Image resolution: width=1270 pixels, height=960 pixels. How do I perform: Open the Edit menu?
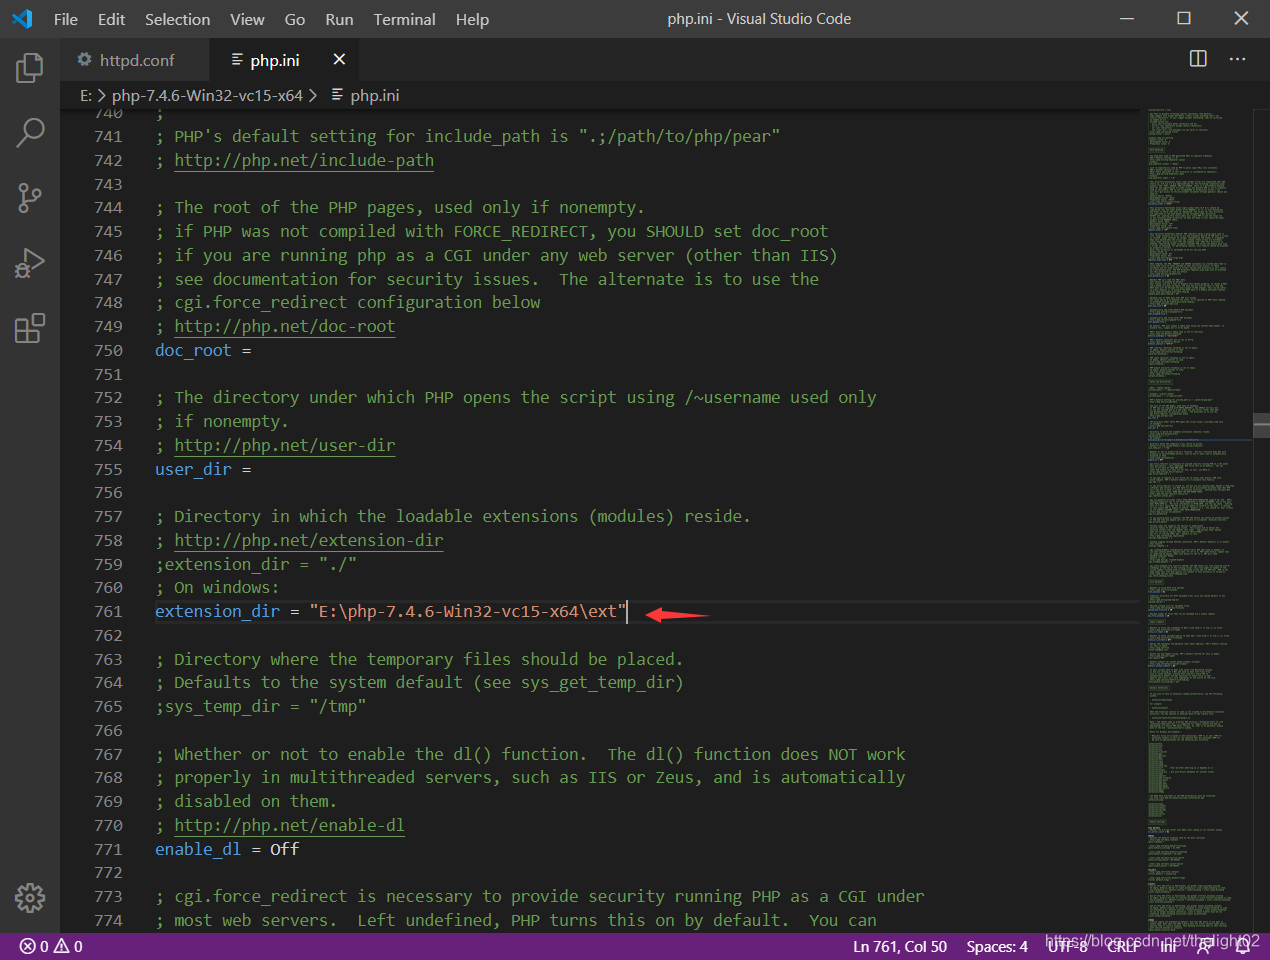(x=111, y=19)
